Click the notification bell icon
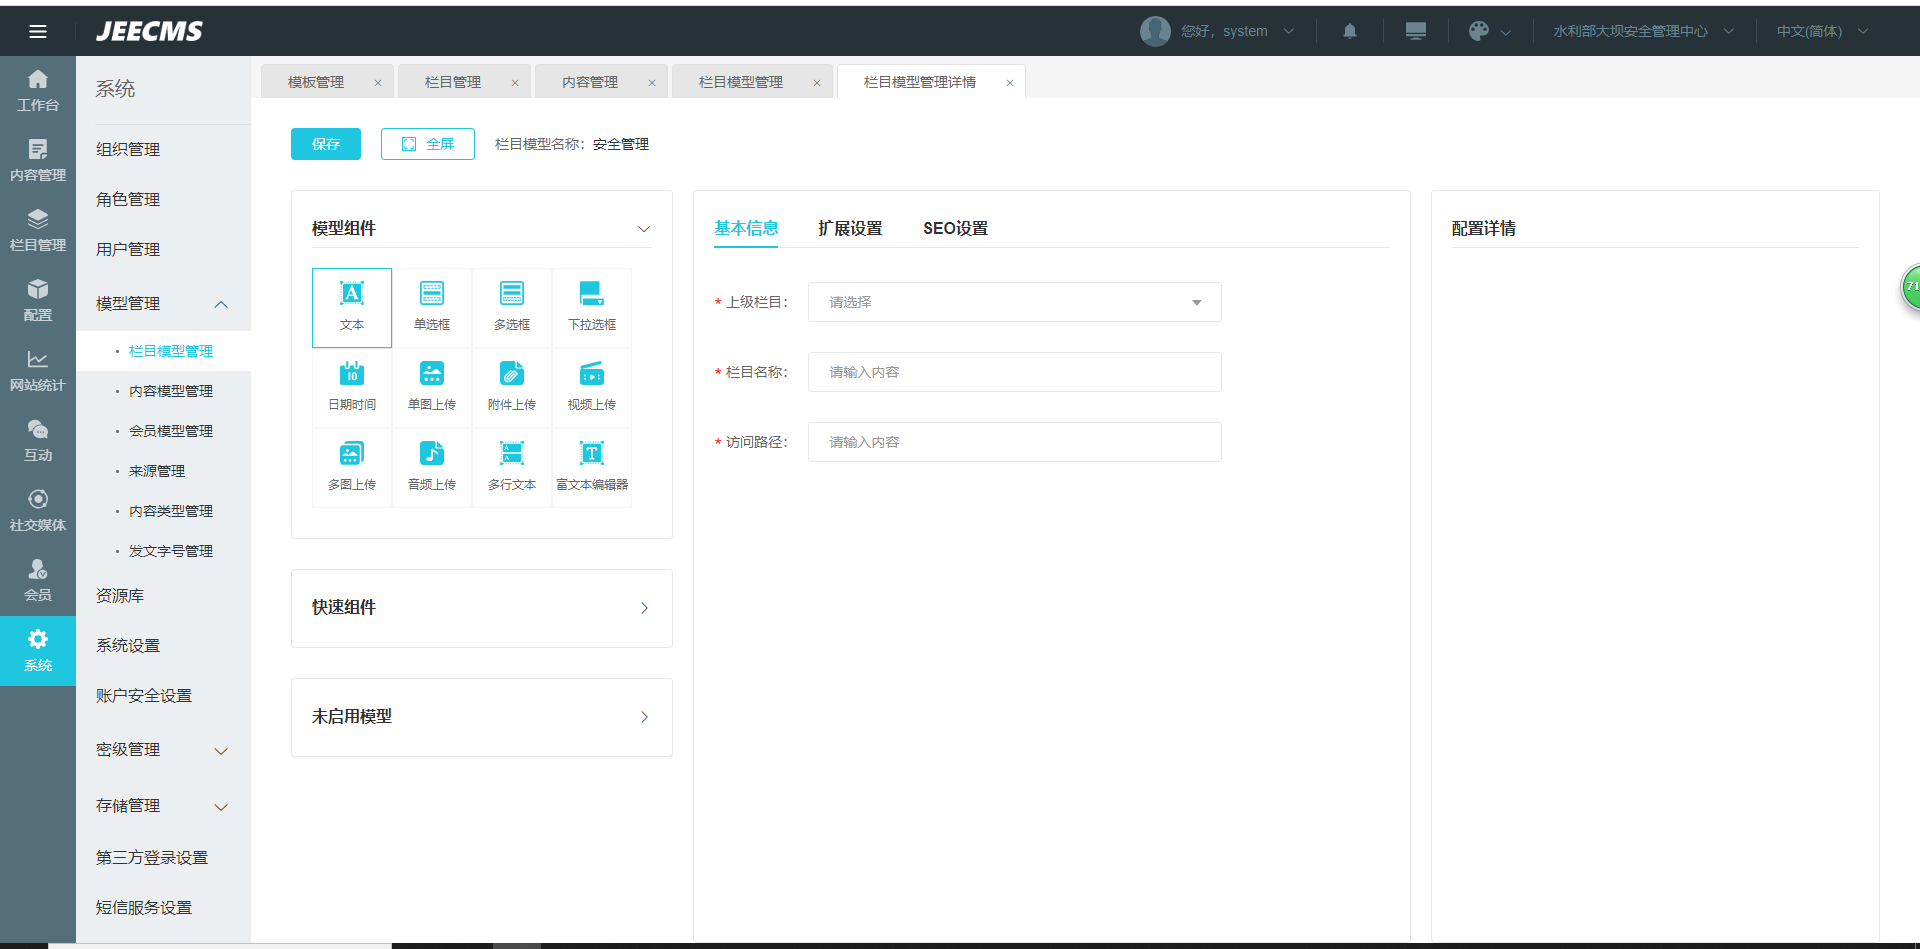The width and height of the screenshot is (1920, 949). tap(1349, 31)
